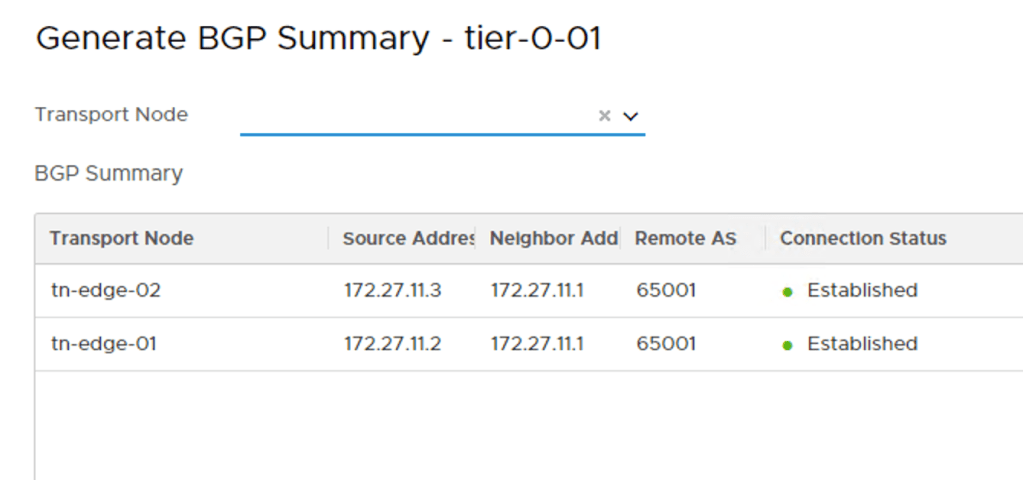The image size is (1023, 480).
Task: Click neighbor address in tn-edge-01 row
Action: (x=537, y=344)
